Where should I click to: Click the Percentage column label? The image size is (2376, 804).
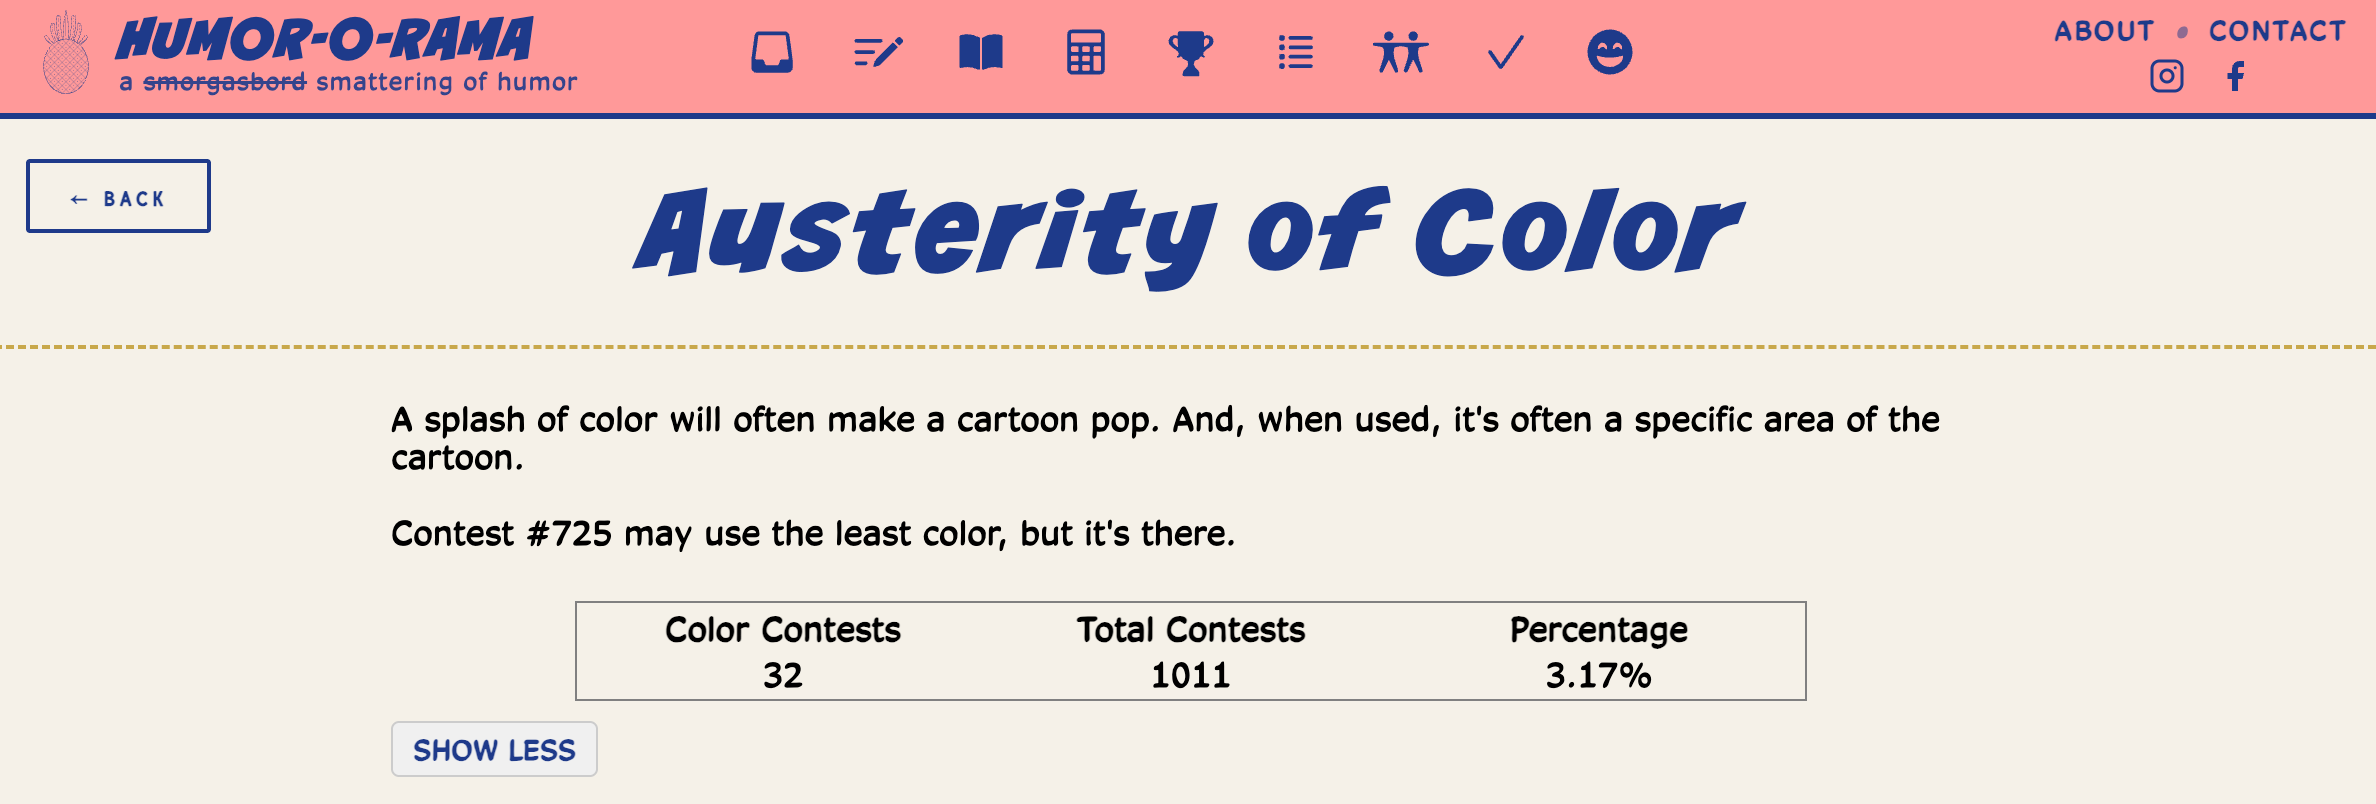(1598, 630)
